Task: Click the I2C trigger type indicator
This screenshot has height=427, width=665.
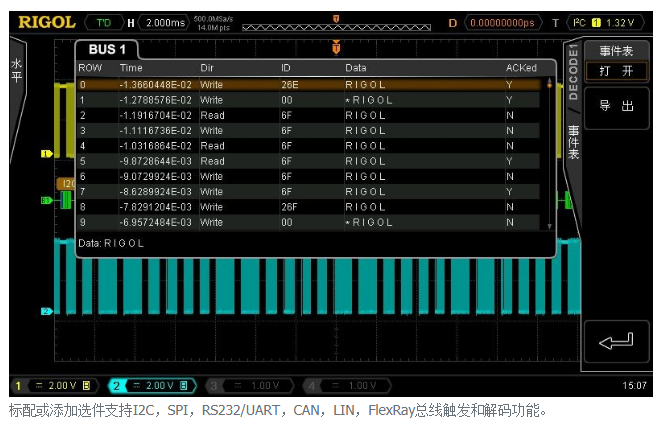Action: [579, 22]
